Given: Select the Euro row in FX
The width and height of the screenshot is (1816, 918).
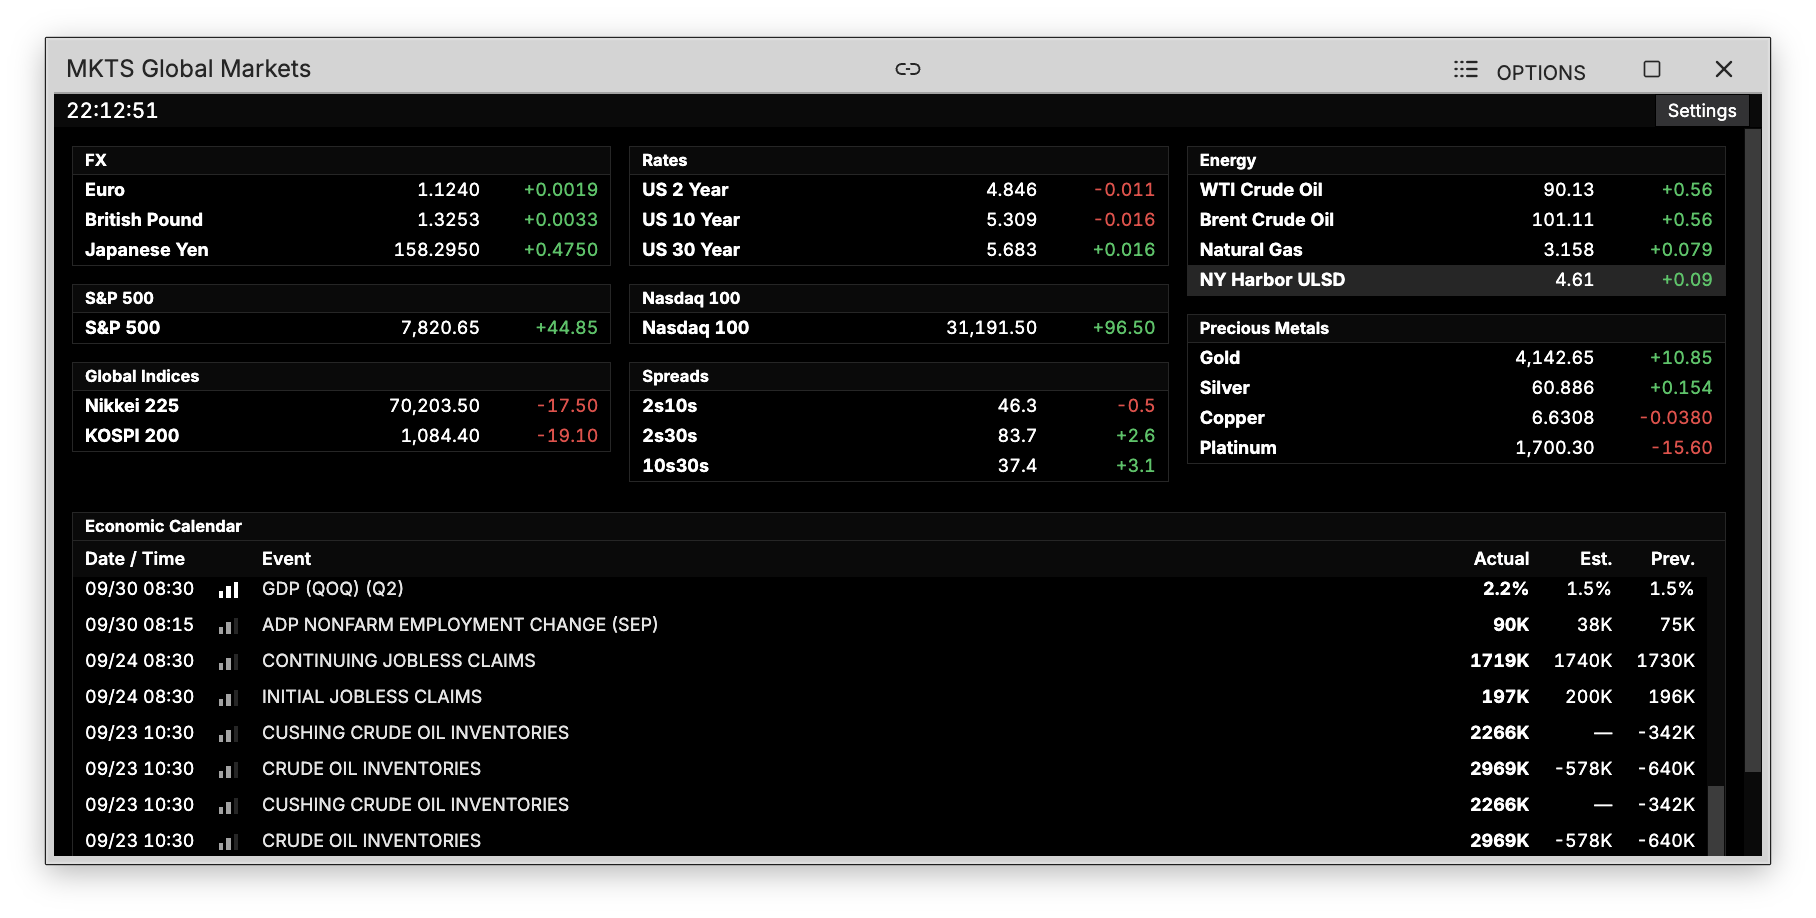Looking at the screenshot, I should click(x=341, y=190).
